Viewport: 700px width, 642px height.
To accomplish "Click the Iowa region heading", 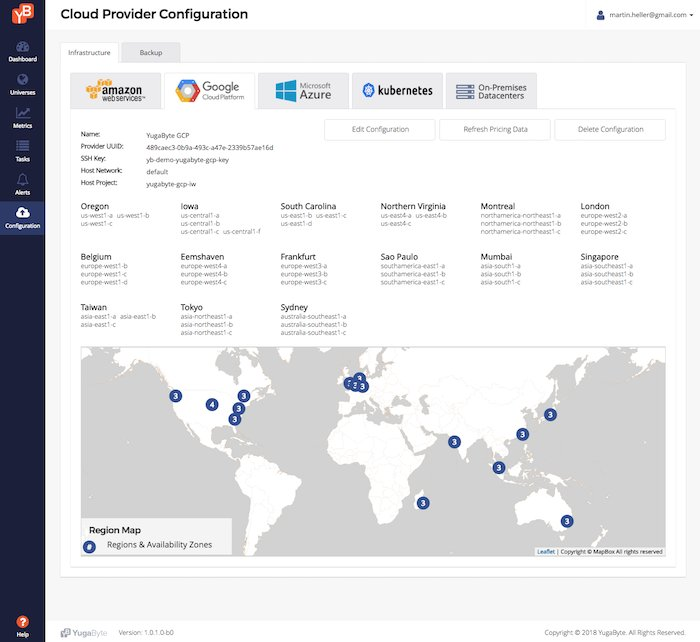I will tap(189, 206).
